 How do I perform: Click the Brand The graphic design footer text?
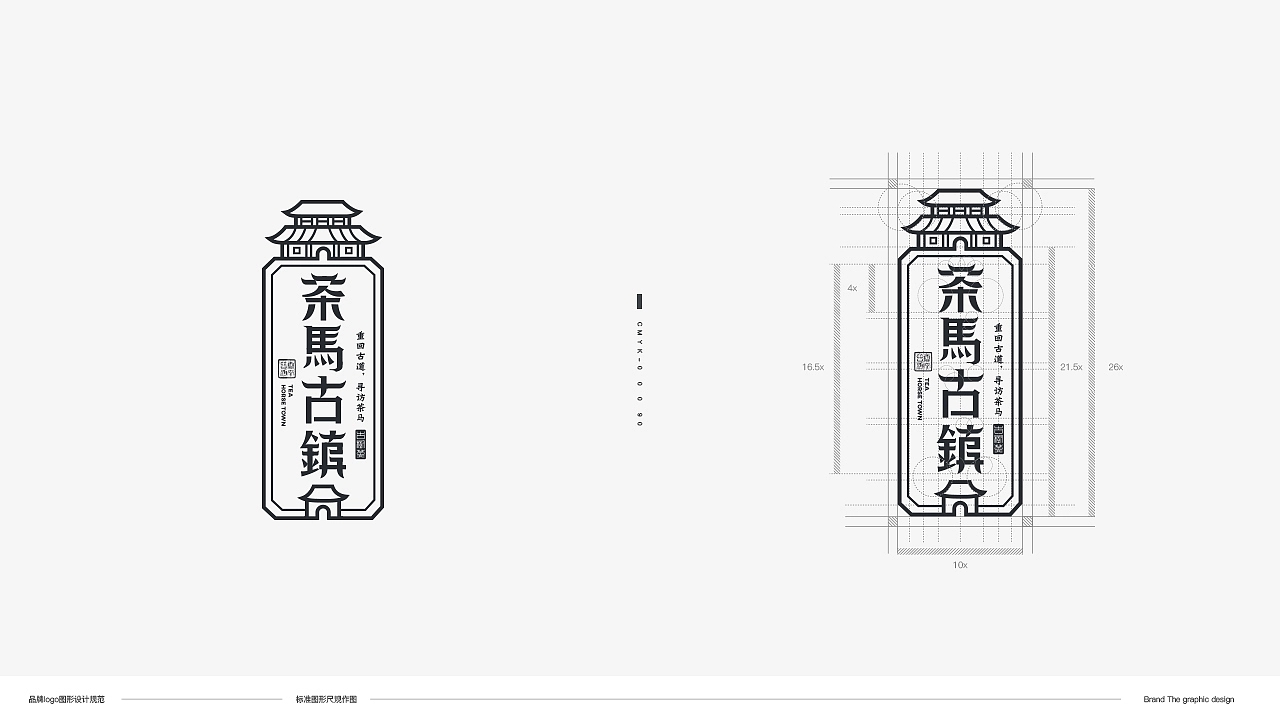pos(1189,699)
